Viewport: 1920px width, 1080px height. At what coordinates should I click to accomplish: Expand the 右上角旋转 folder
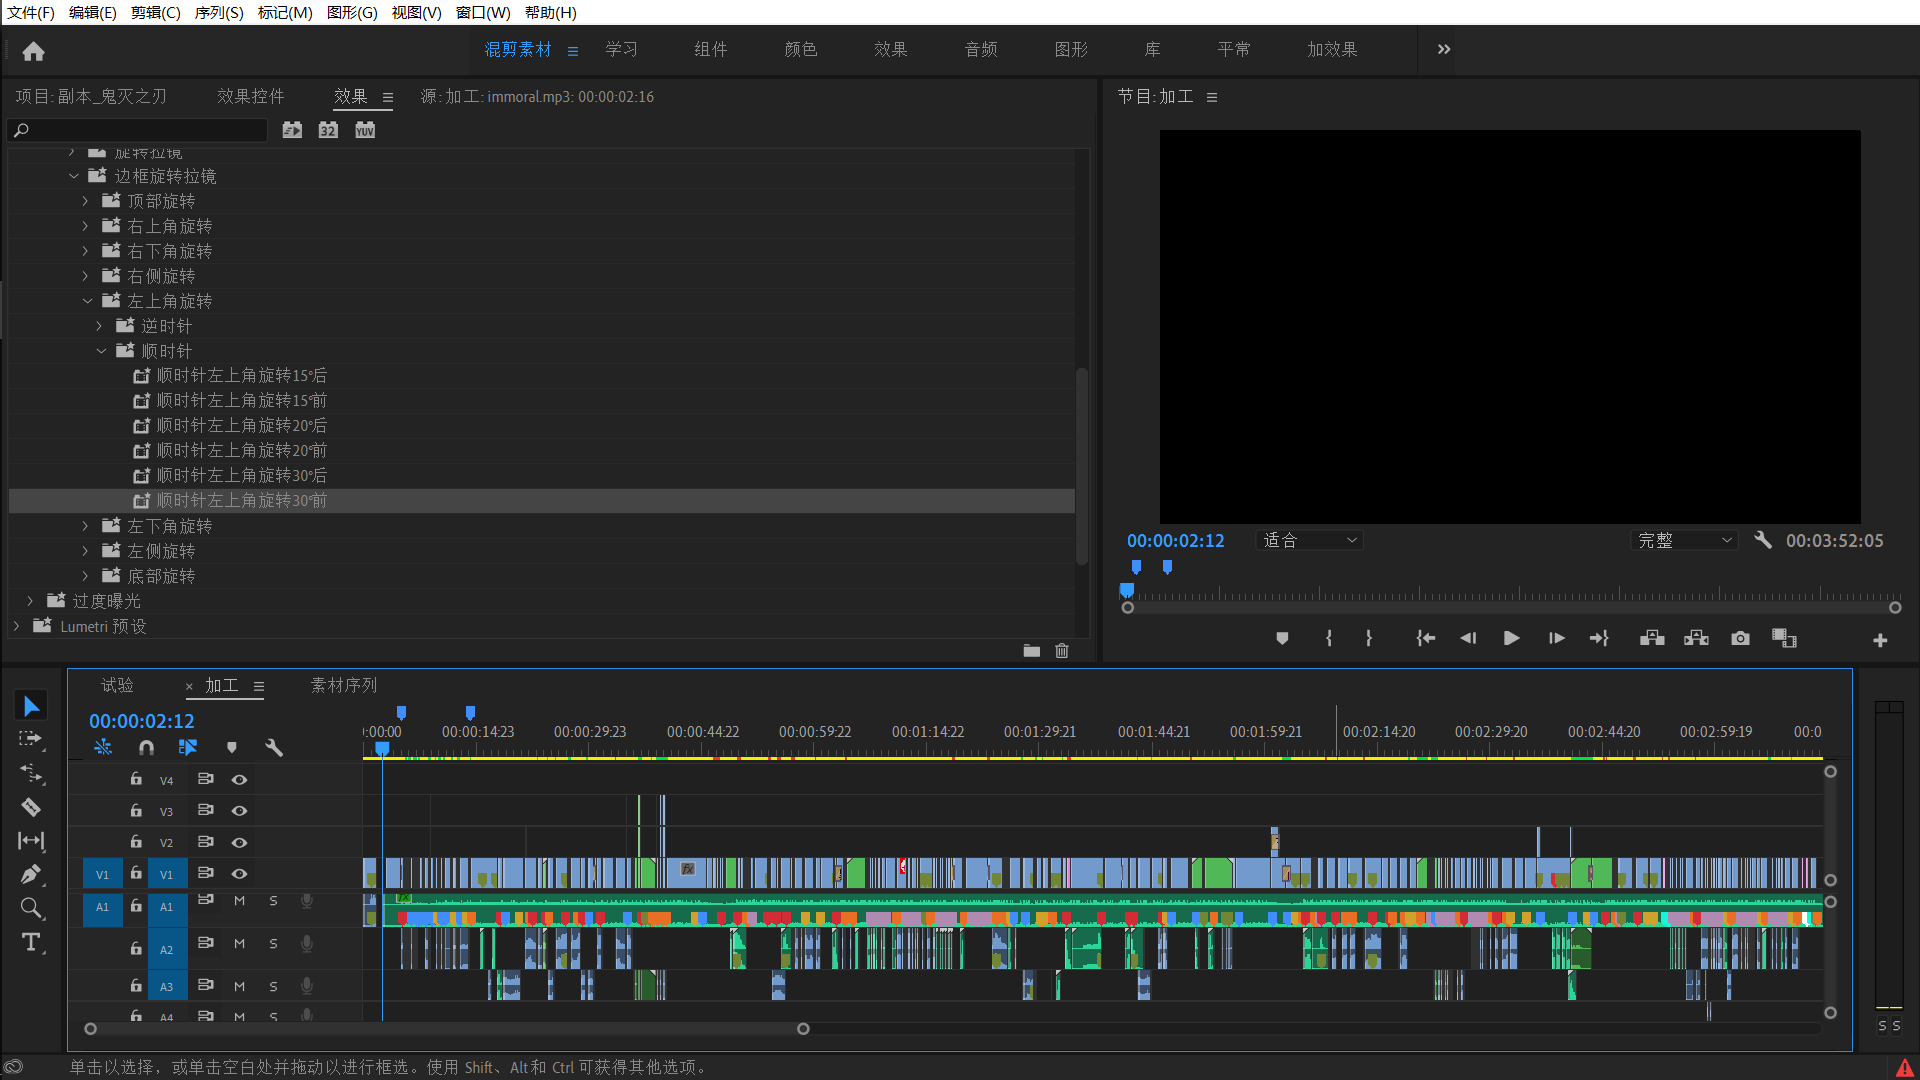tap(85, 226)
